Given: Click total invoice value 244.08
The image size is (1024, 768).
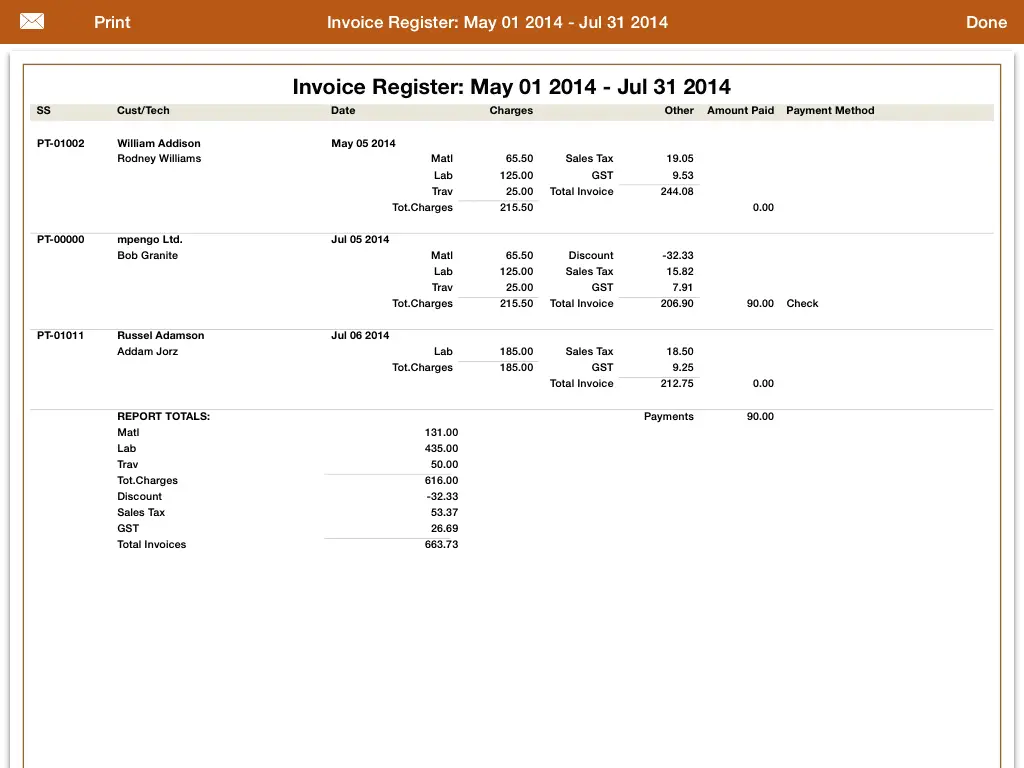Looking at the screenshot, I should (677, 191).
